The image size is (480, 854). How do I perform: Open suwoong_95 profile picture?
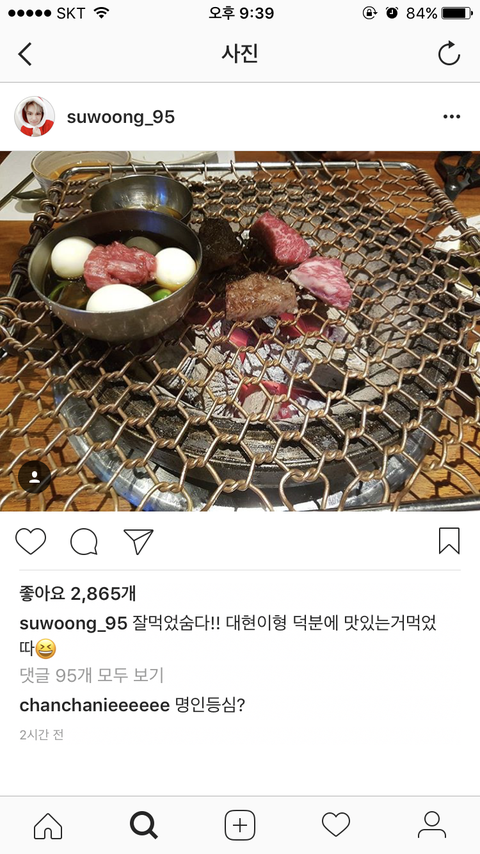tap(34, 117)
